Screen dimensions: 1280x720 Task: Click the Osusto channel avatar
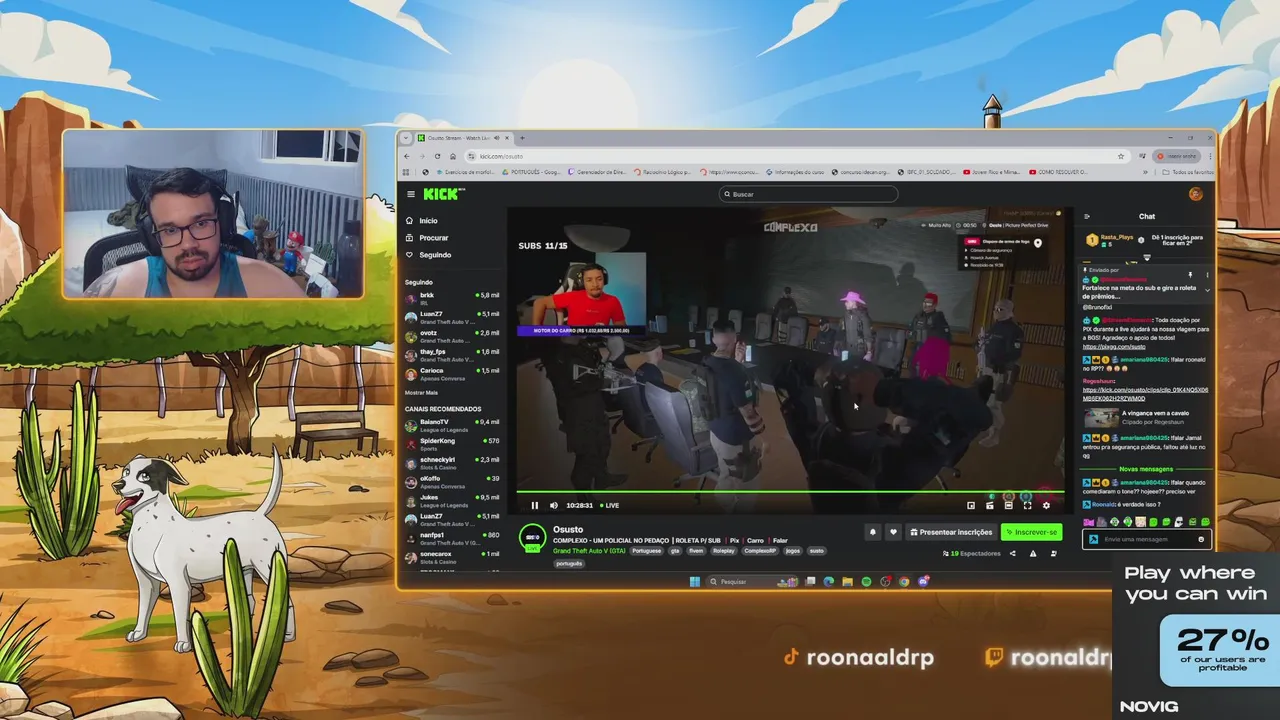[x=532, y=538]
